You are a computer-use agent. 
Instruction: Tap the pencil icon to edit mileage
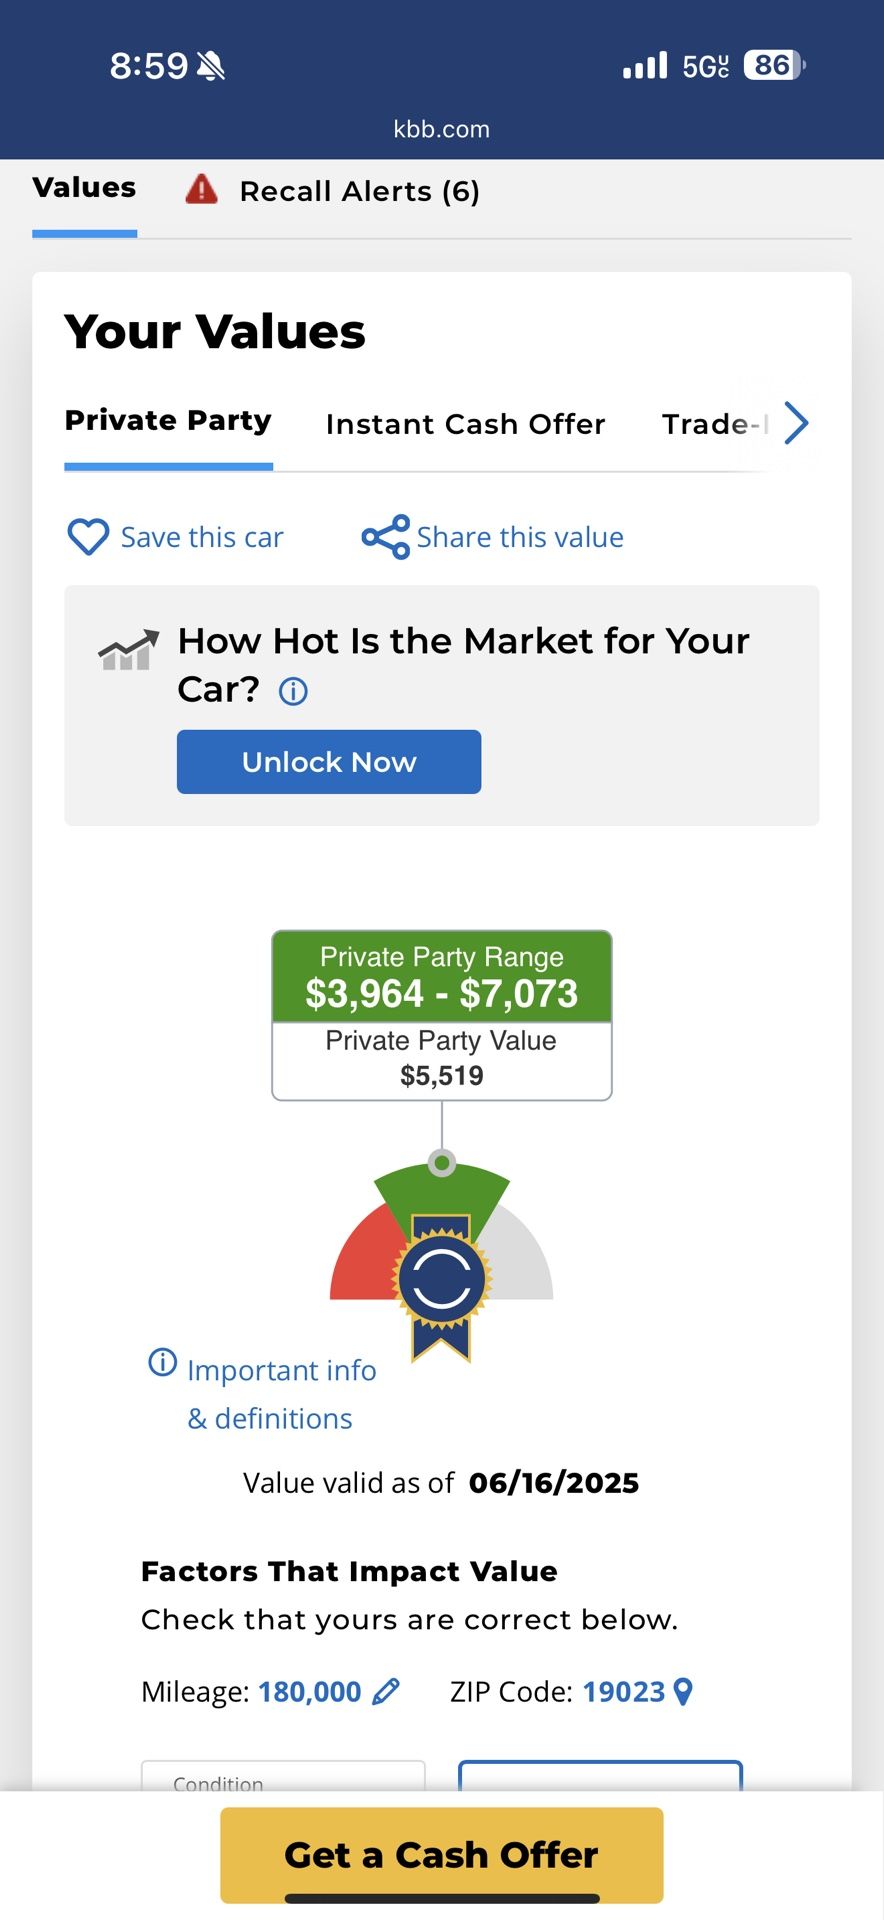pyautogui.click(x=386, y=1691)
